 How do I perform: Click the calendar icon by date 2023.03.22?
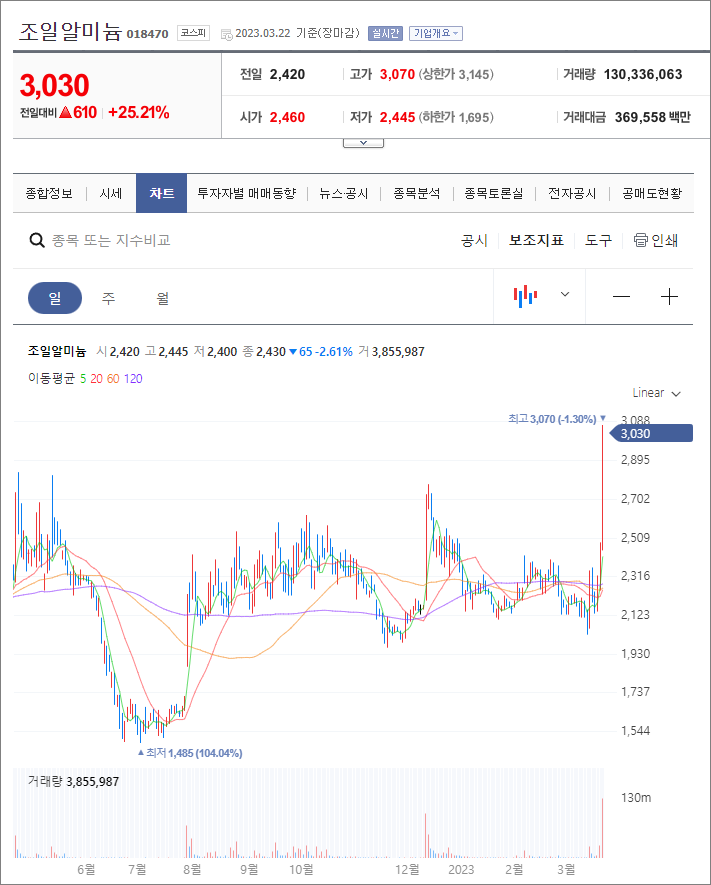(227, 34)
